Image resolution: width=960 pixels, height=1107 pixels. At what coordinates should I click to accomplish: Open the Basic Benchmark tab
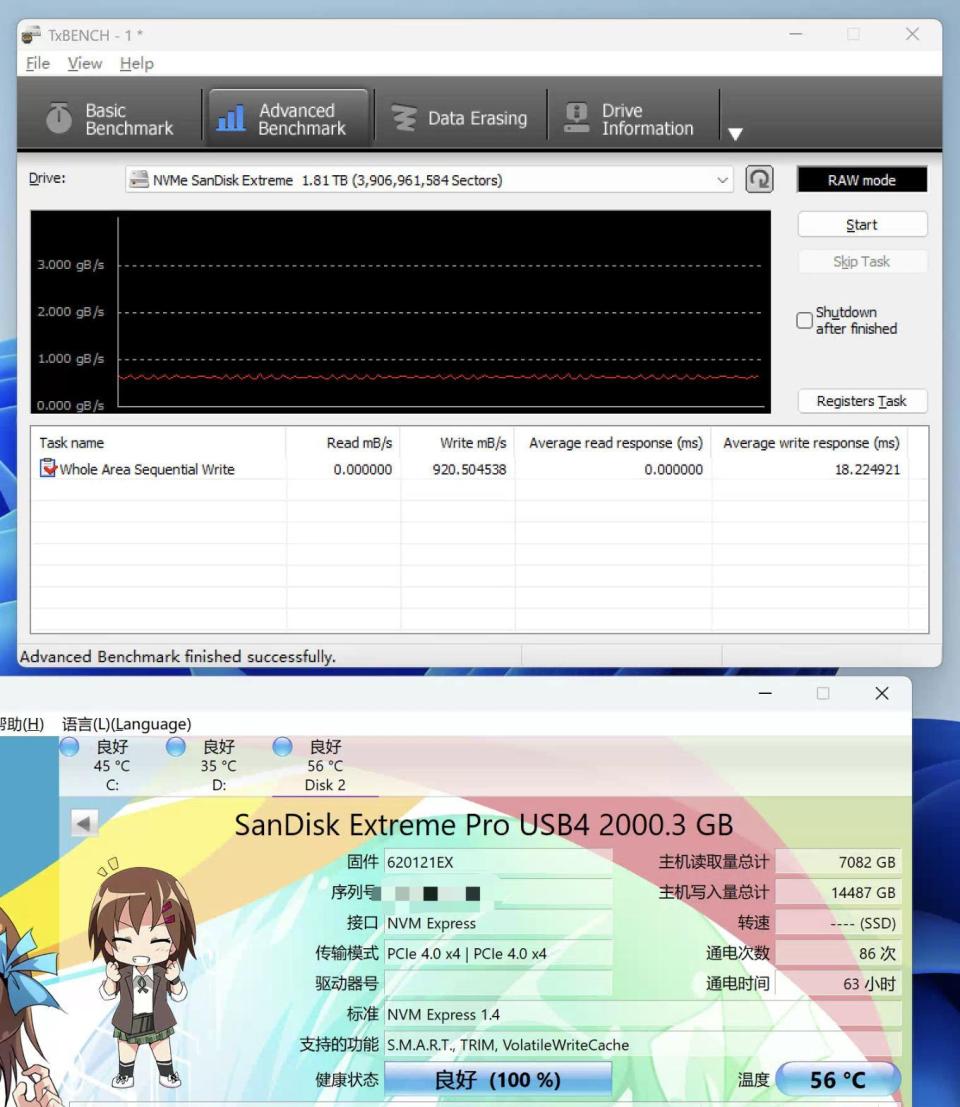click(x=110, y=119)
